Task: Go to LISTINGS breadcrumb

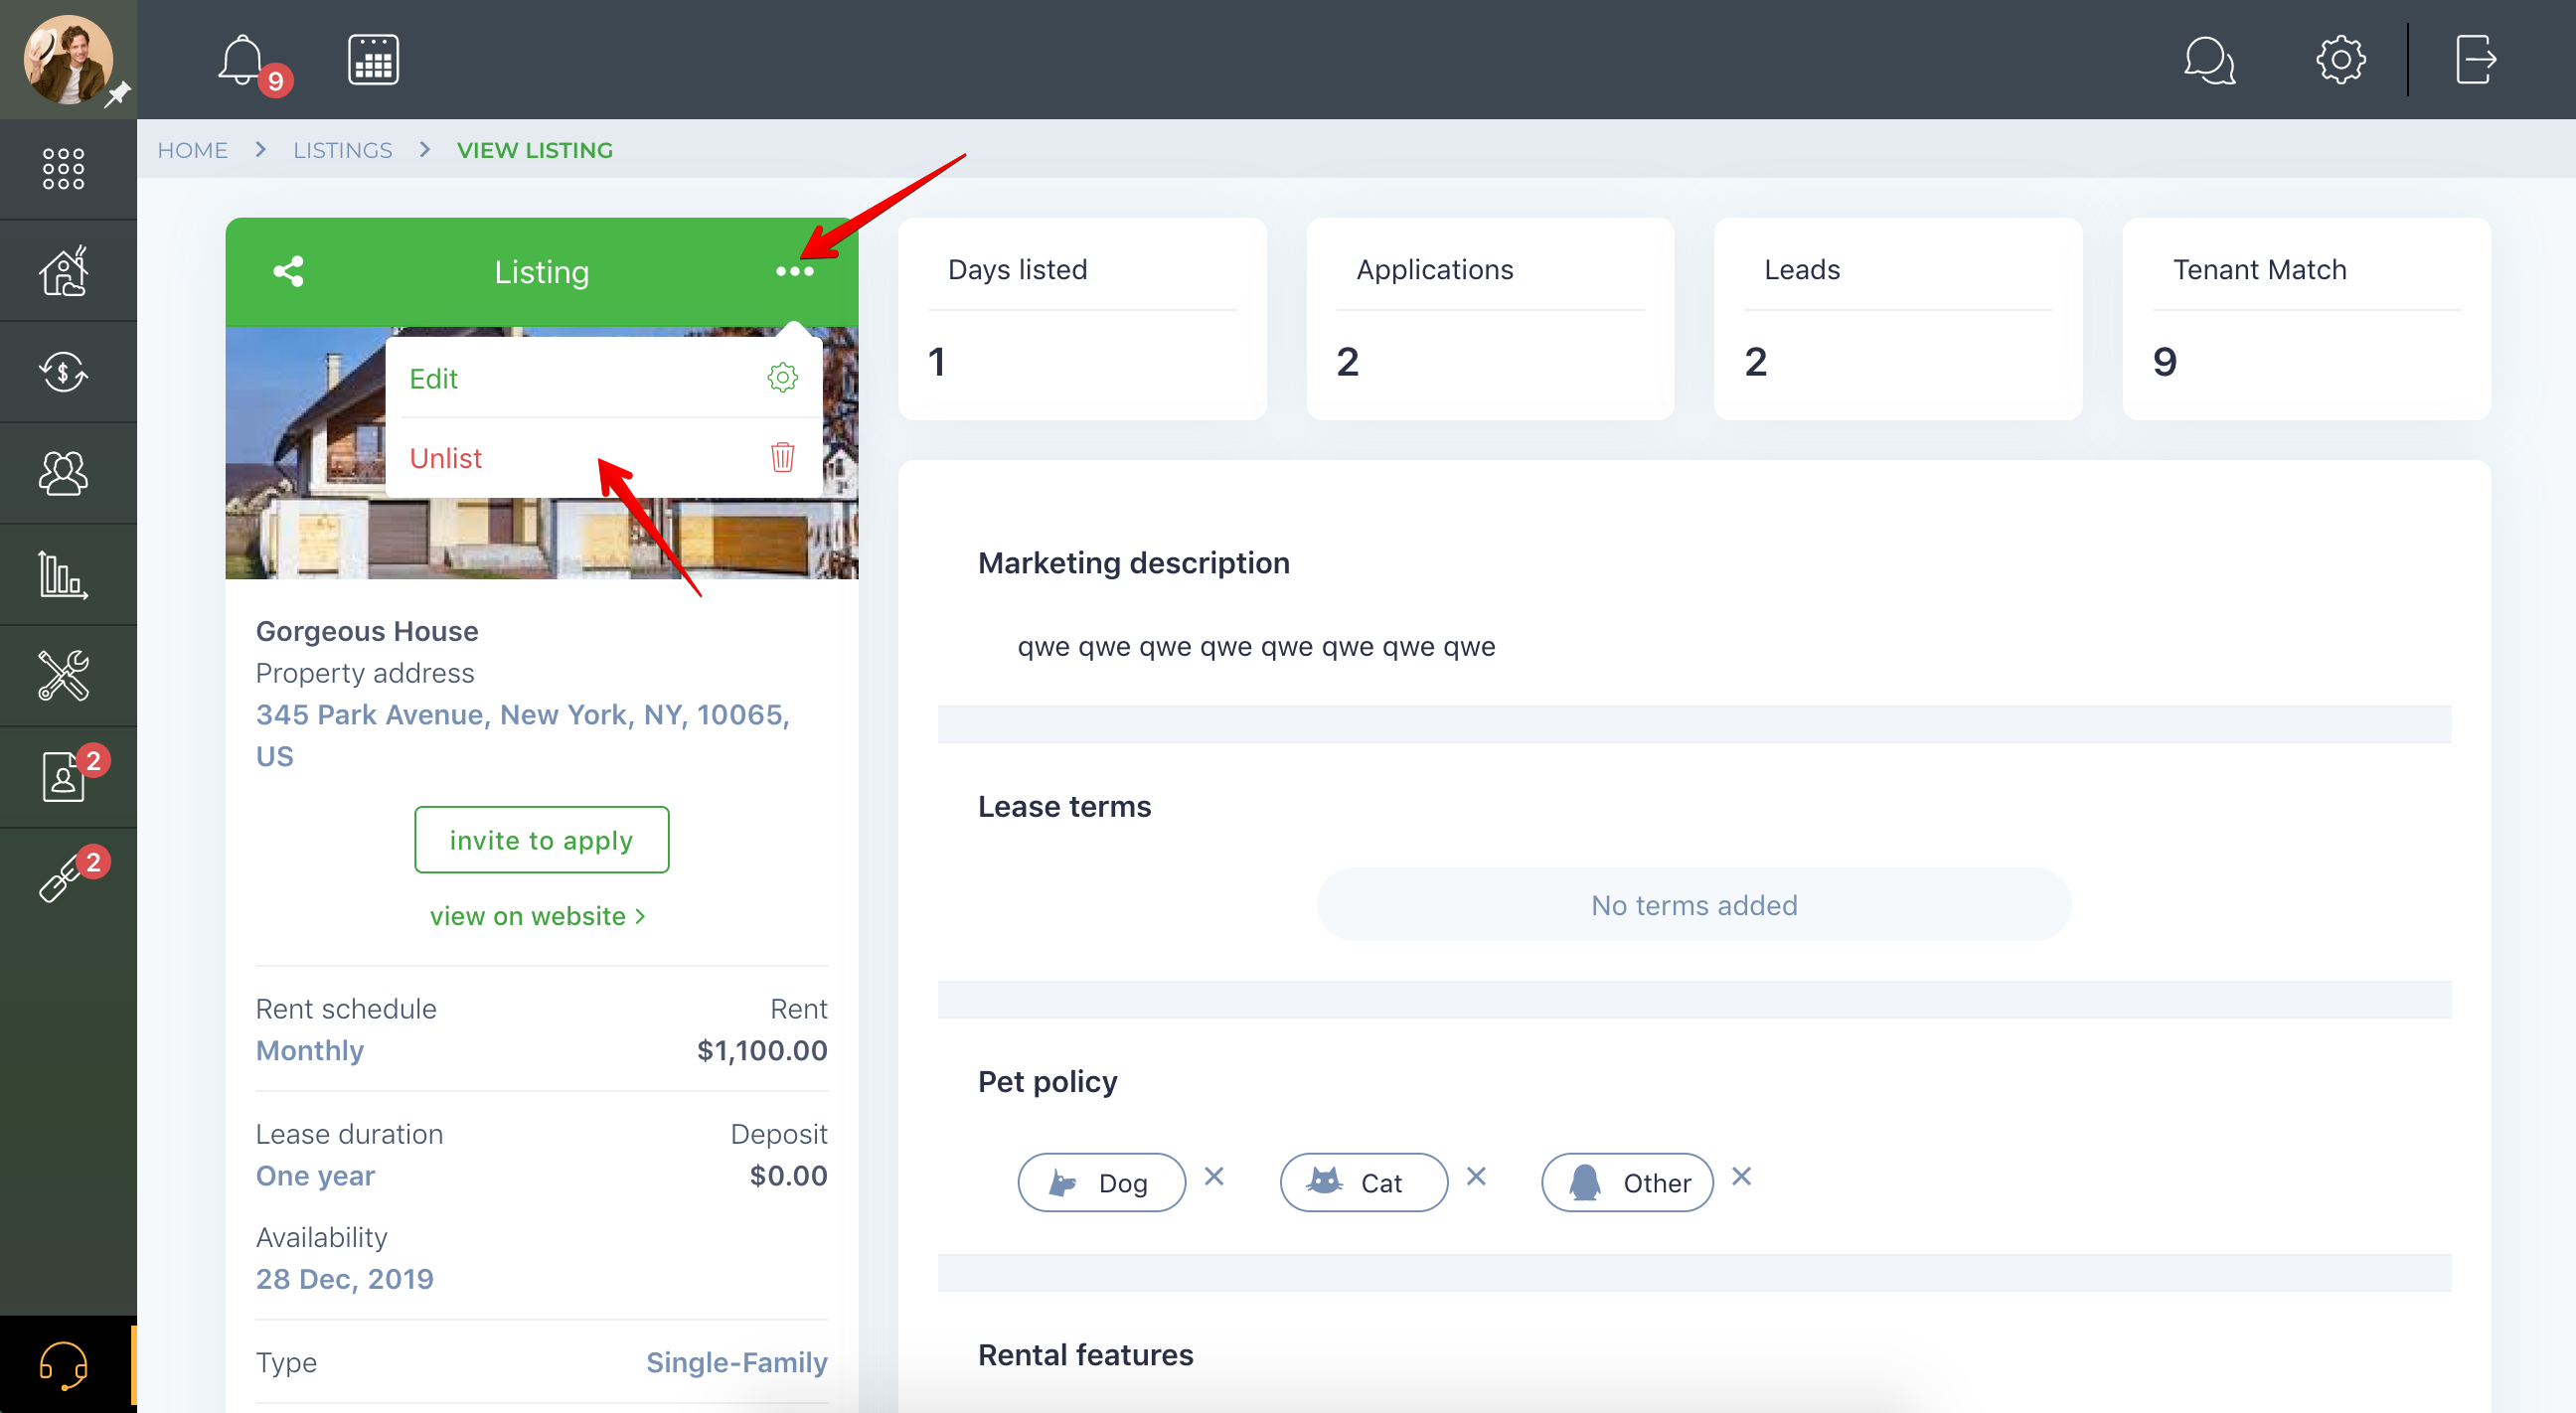Action: coord(343,150)
